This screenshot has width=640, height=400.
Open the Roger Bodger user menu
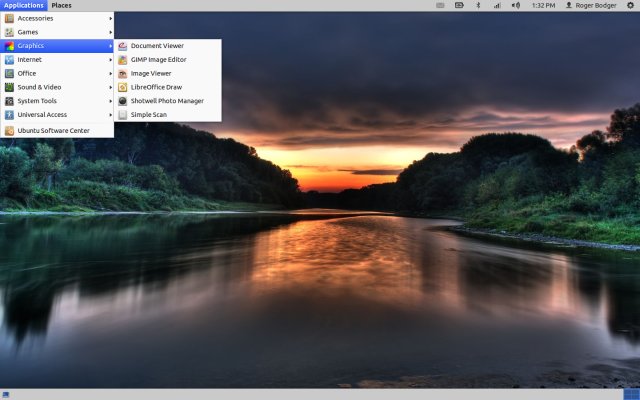click(x=591, y=5)
